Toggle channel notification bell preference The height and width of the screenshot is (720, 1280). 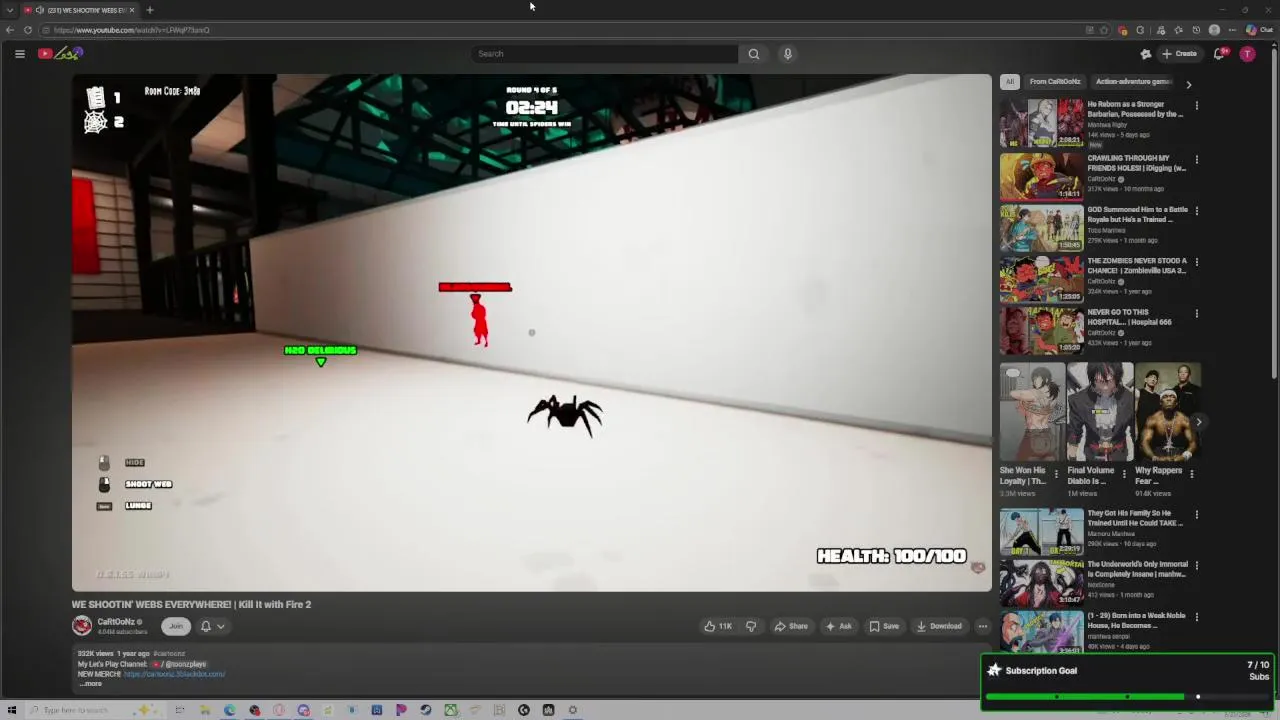click(206, 626)
